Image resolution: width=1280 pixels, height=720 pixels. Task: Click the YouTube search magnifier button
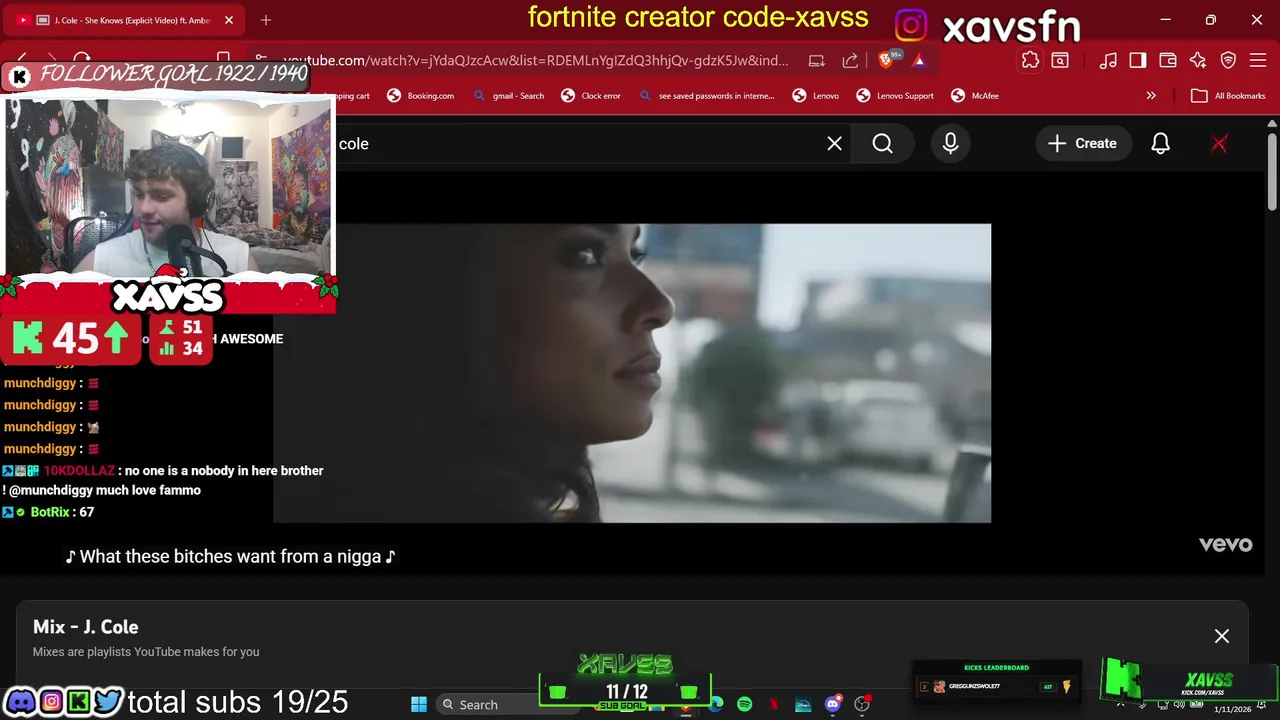[x=882, y=144]
